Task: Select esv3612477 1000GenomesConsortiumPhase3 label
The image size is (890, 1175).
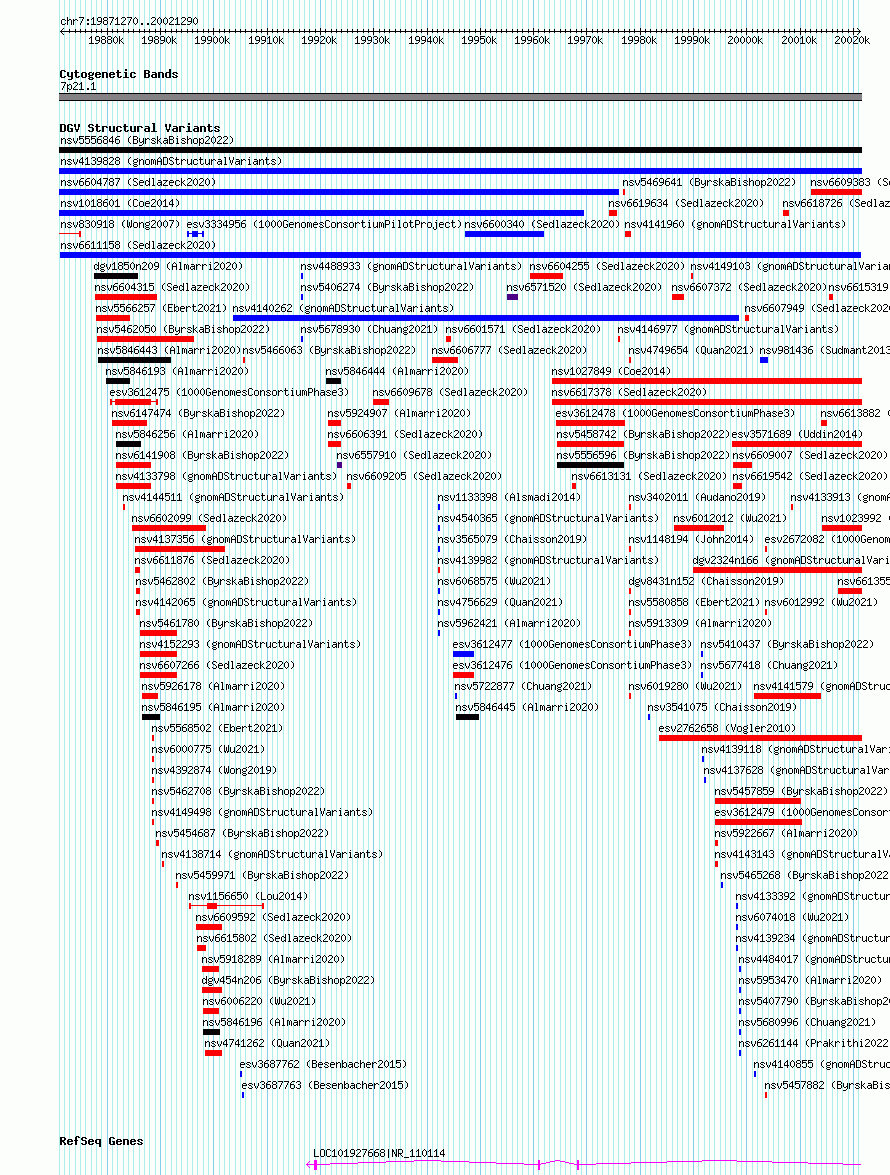Action: click(572, 644)
